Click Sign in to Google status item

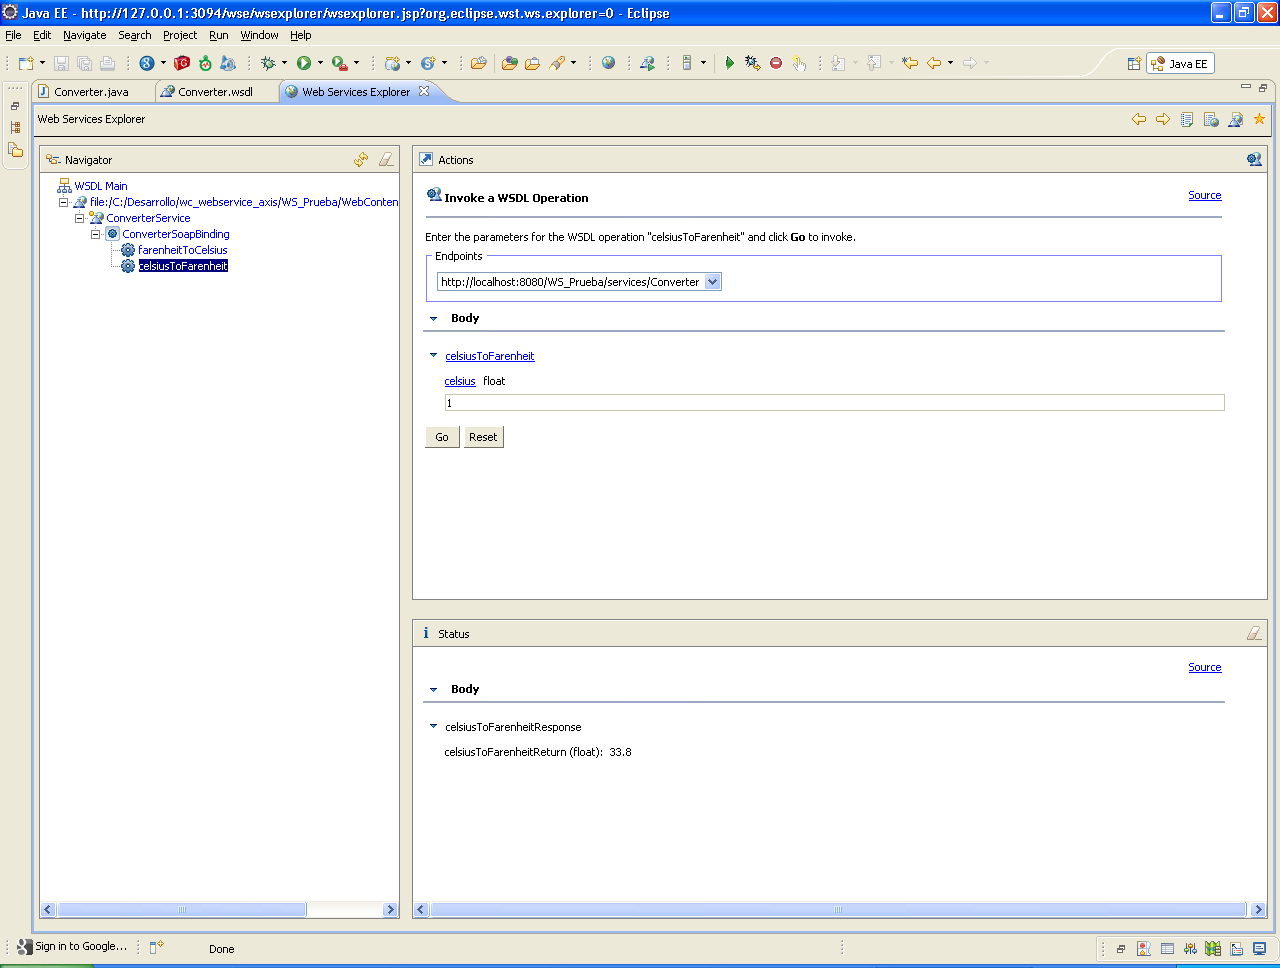pyautogui.click(x=72, y=946)
